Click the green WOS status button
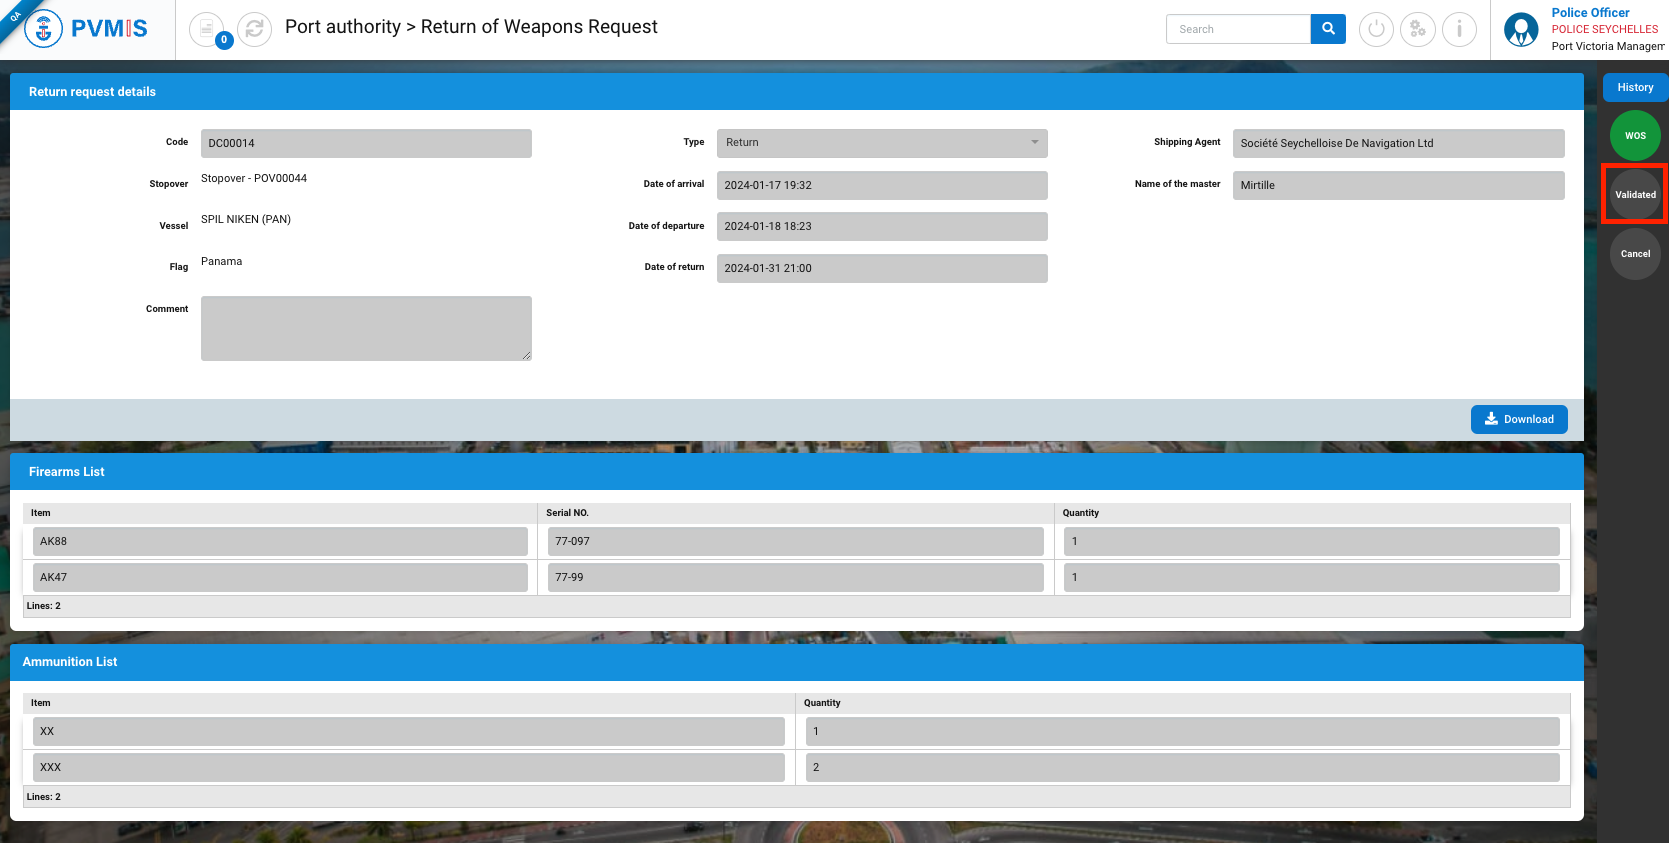This screenshot has width=1669, height=843. pyautogui.click(x=1635, y=136)
